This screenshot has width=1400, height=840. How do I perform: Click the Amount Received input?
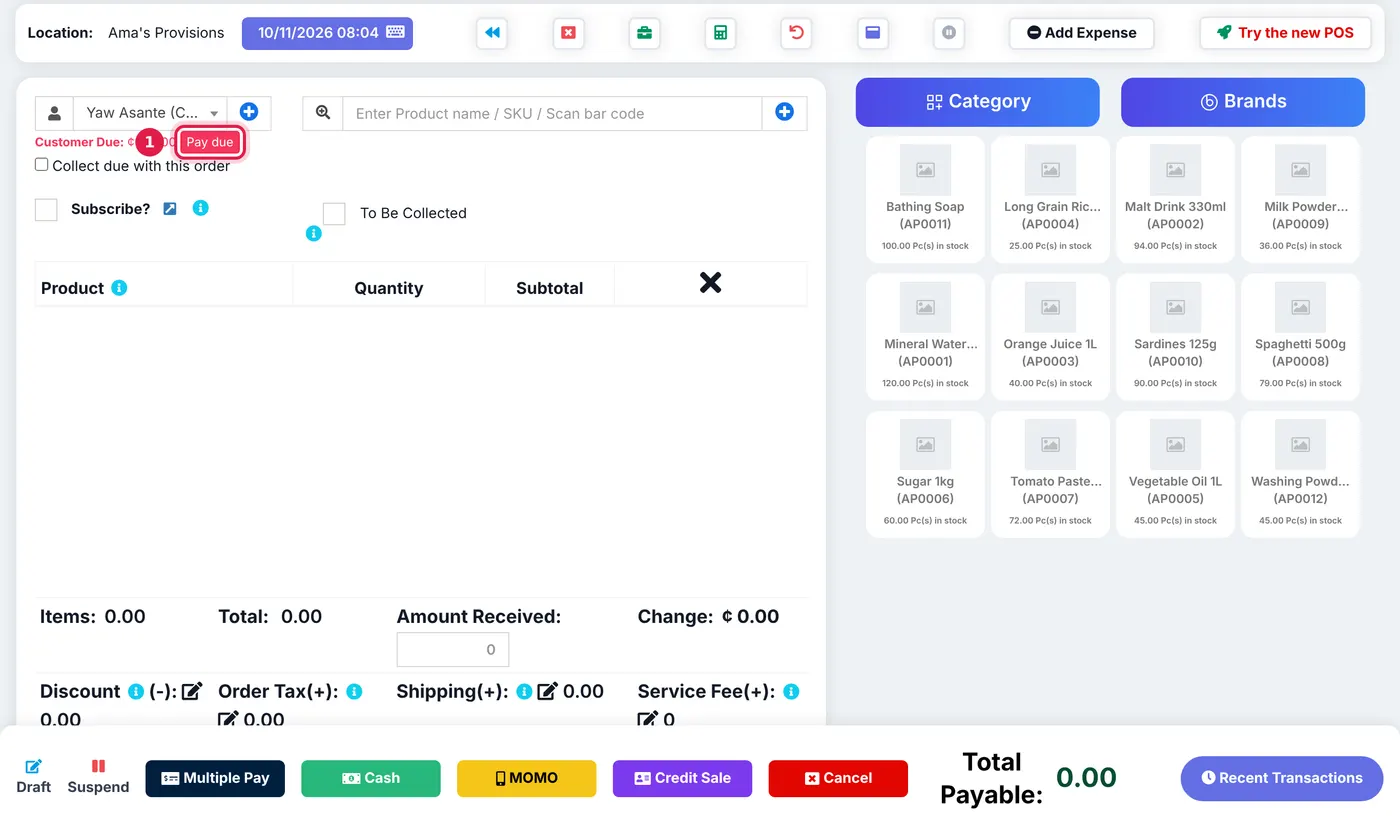[453, 649]
